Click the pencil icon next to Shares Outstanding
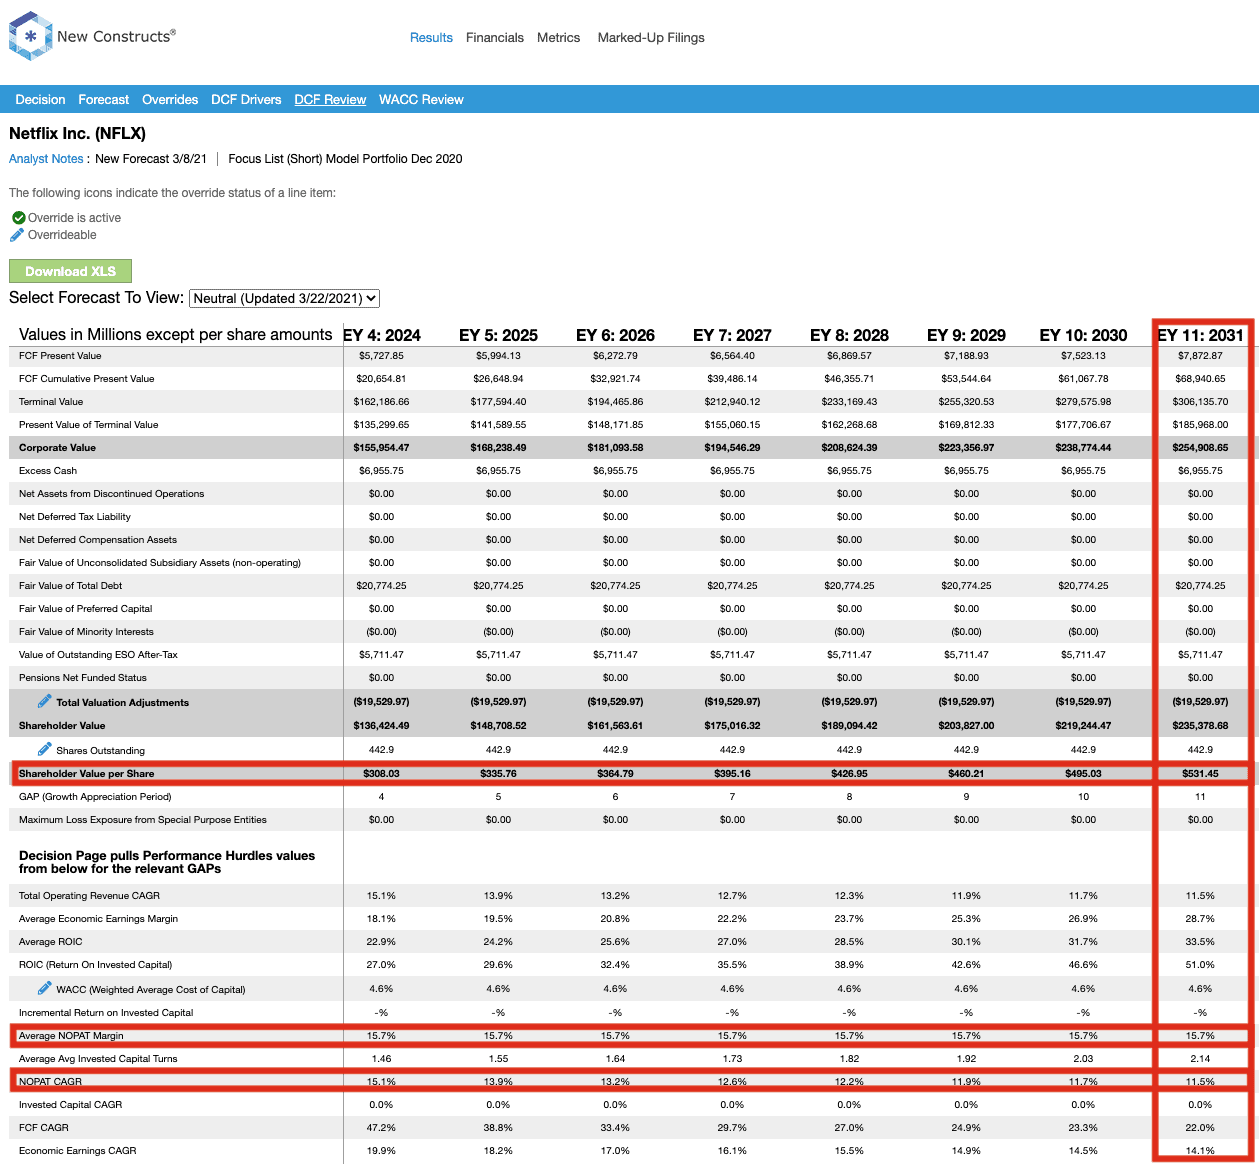The height and width of the screenshot is (1164, 1259). [45, 749]
